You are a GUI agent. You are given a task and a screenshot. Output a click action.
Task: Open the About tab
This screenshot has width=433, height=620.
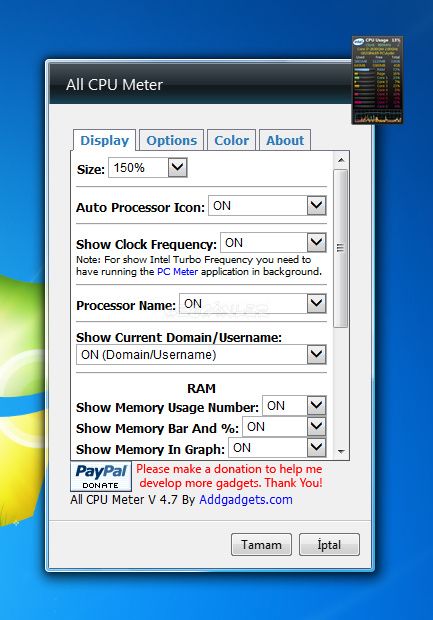coord(285,140)
